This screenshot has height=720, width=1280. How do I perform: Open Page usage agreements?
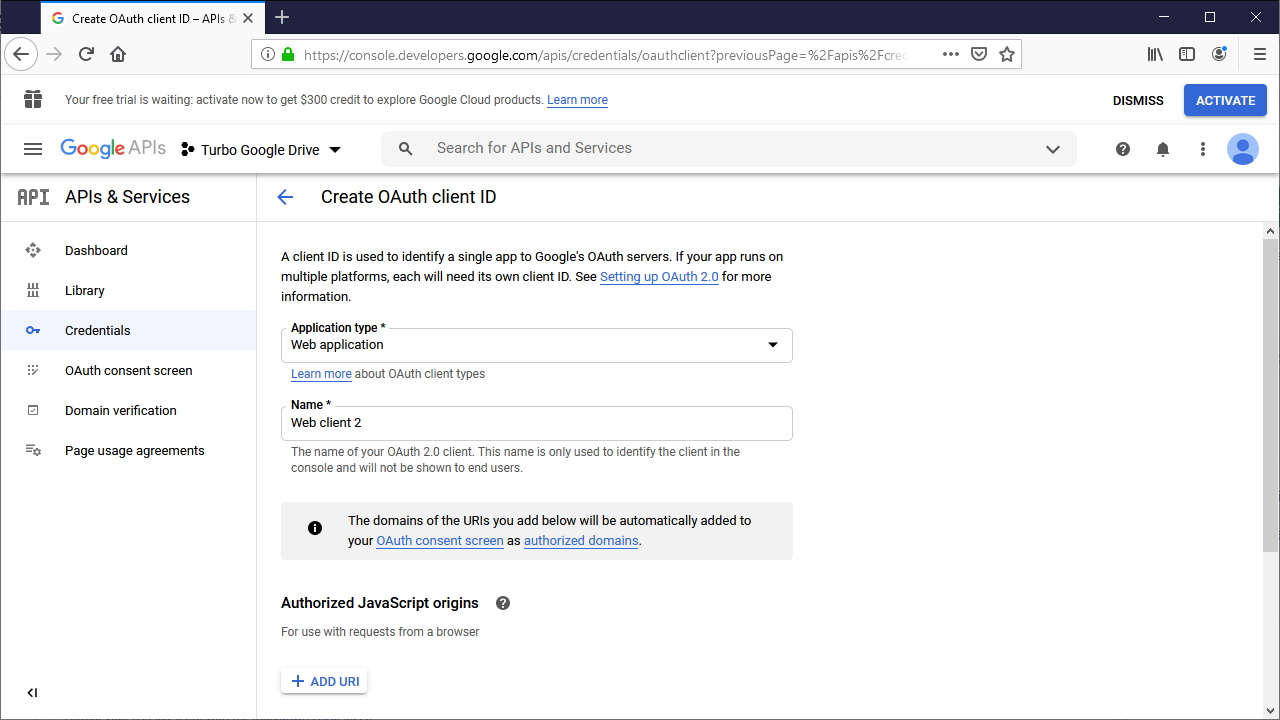click(x=134, y=450)
